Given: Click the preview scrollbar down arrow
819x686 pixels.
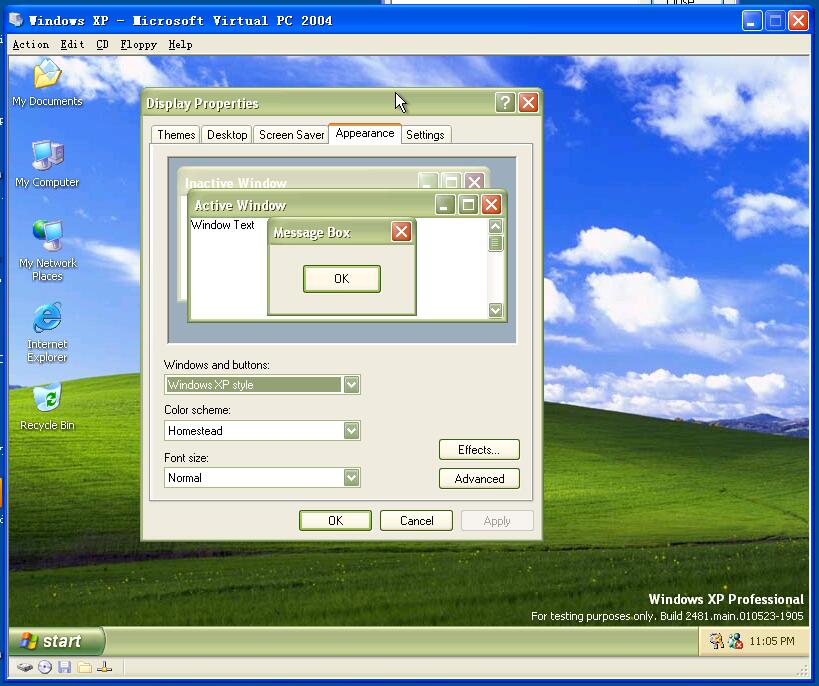Looking at the screenshot, I should [x=495, y=310].
